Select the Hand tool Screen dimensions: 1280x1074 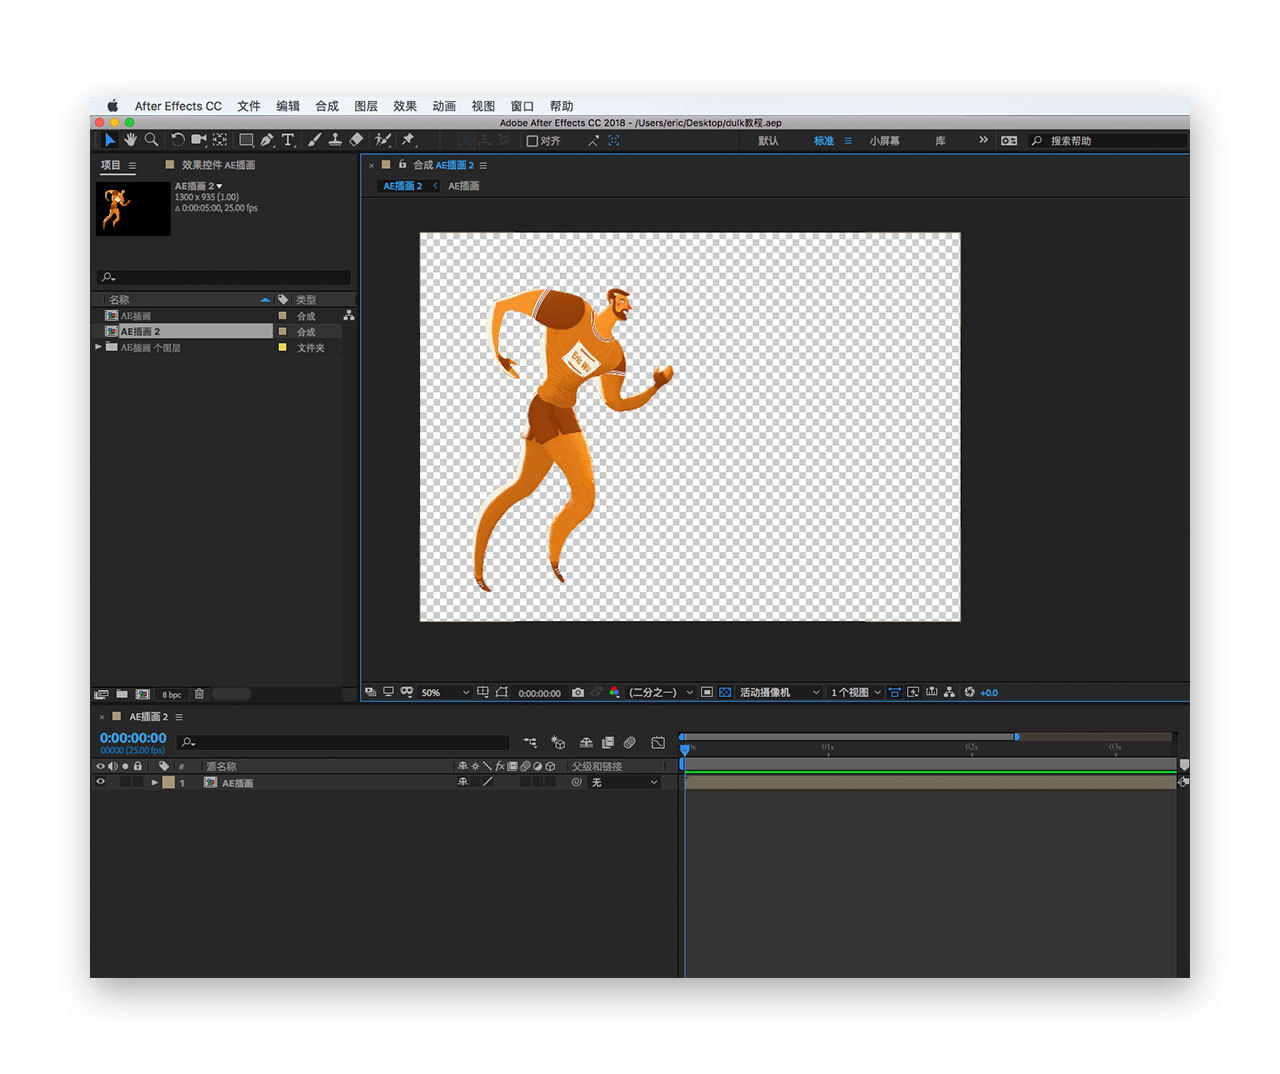130,140
